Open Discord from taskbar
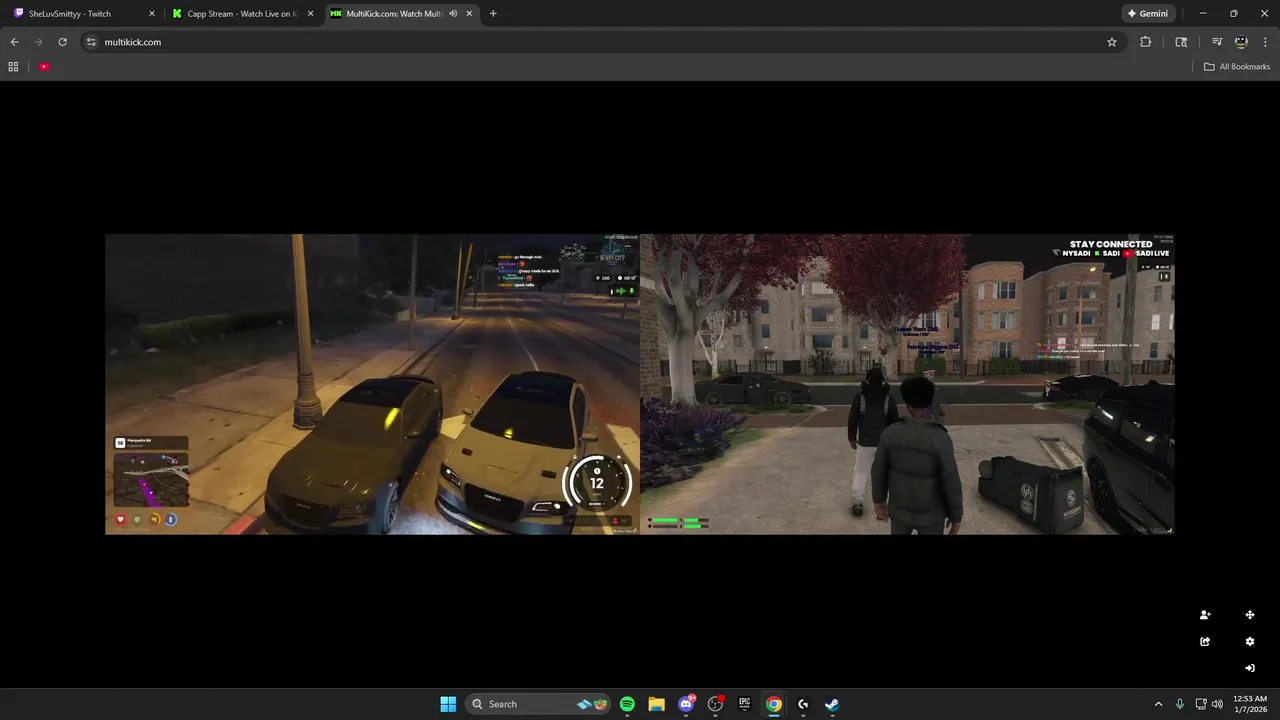The width and height of the screenshot is (1280, 720). coord(686,704)
